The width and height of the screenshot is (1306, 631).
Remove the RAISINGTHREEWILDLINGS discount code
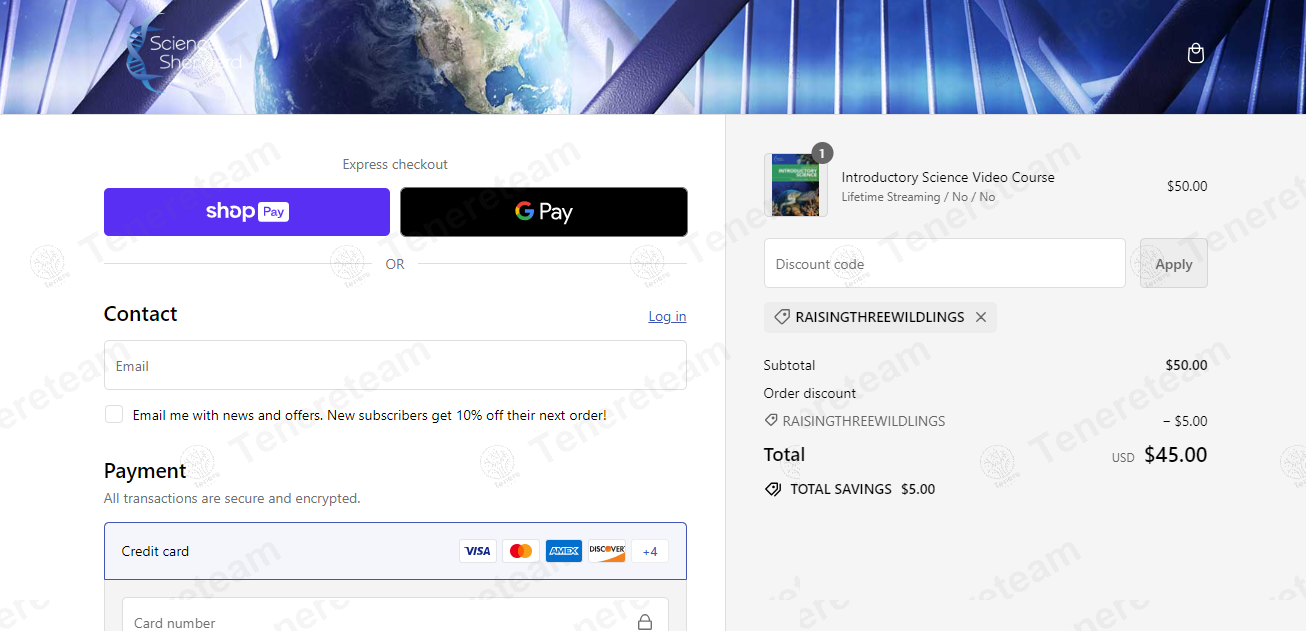pos(981,317)
